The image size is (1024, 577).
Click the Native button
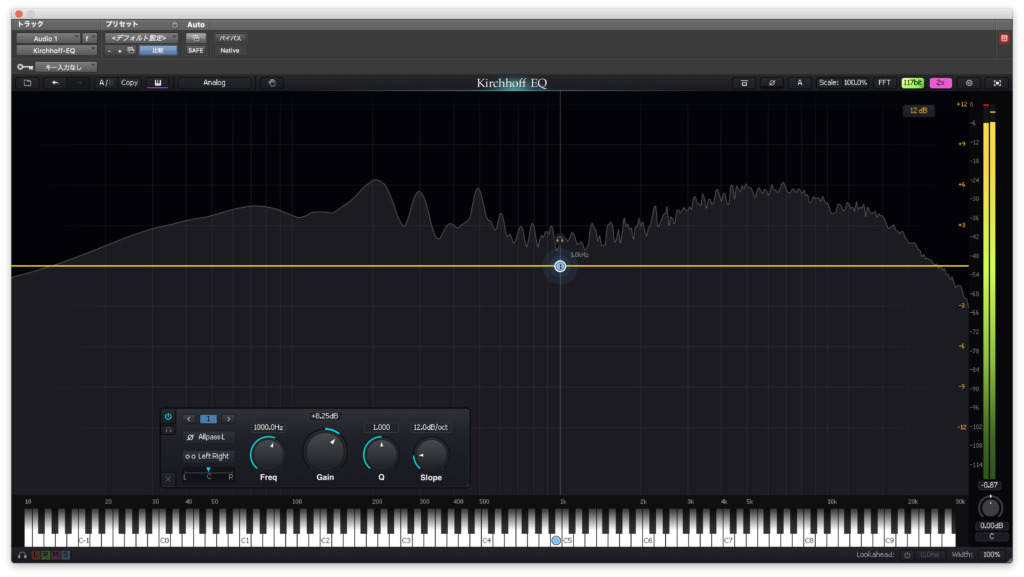(230, 50)
